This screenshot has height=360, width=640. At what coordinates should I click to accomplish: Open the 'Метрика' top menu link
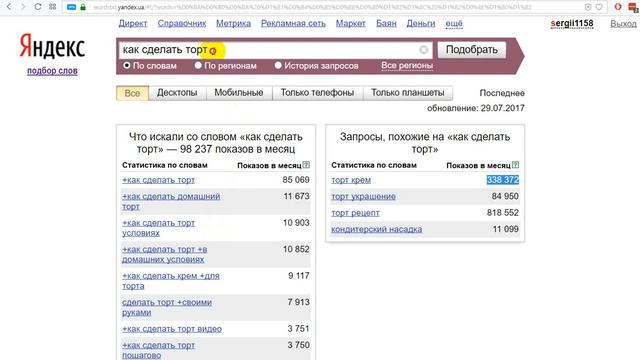[x=233, y=24]
